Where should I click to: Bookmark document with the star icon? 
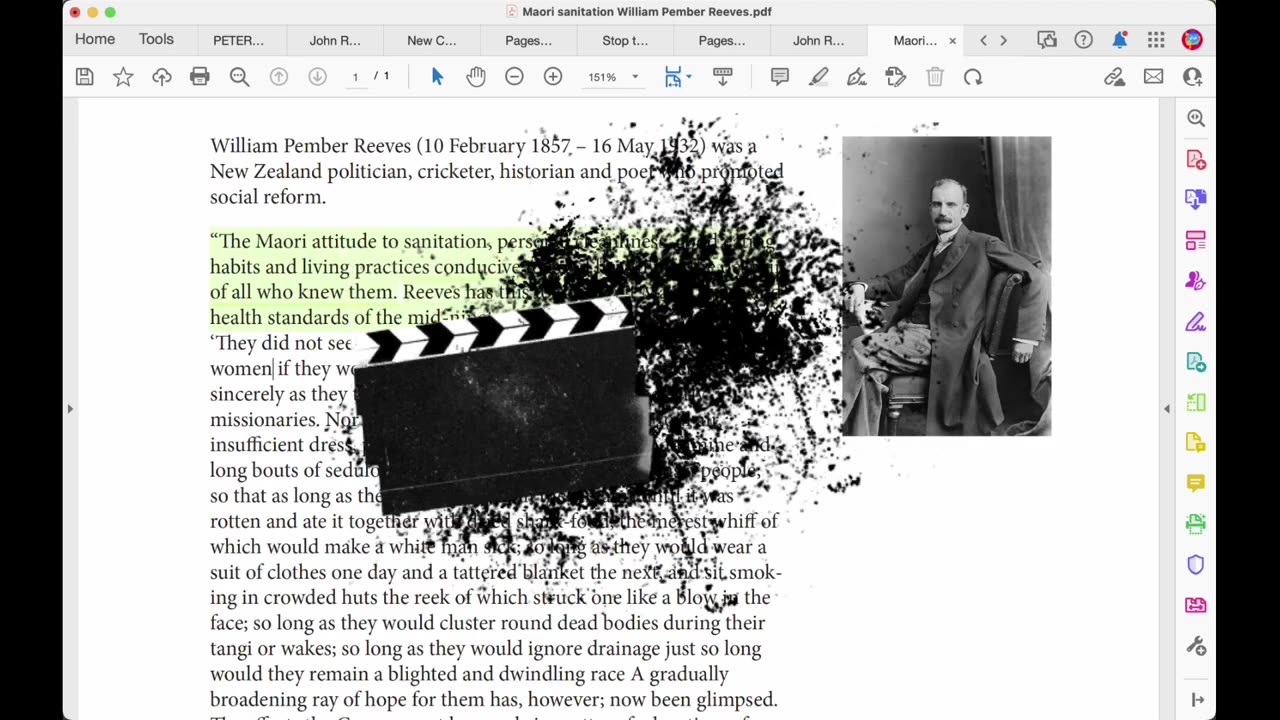tap(123, 77)
